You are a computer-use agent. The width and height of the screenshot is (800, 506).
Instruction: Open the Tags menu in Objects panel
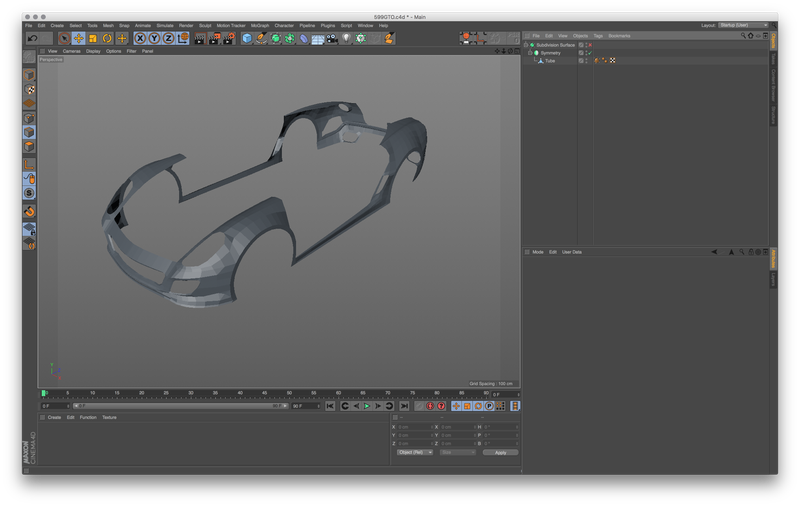point(598,36)
